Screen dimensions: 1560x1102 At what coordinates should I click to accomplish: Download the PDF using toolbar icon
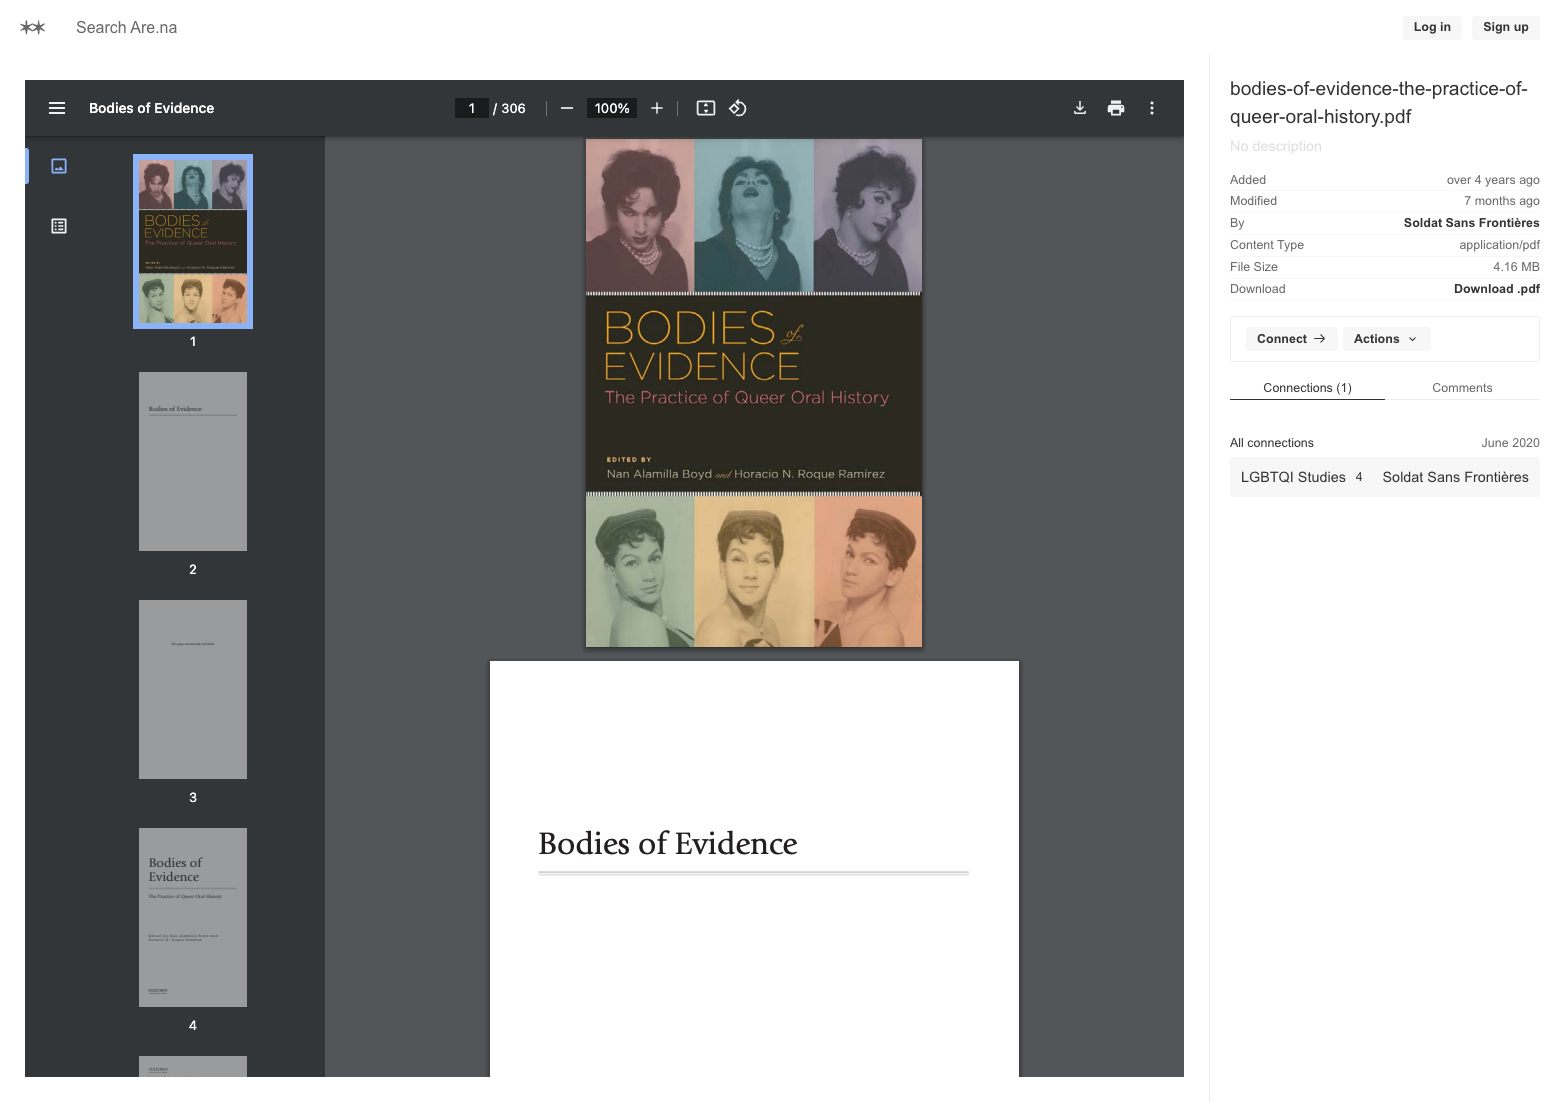(1080, 108)
